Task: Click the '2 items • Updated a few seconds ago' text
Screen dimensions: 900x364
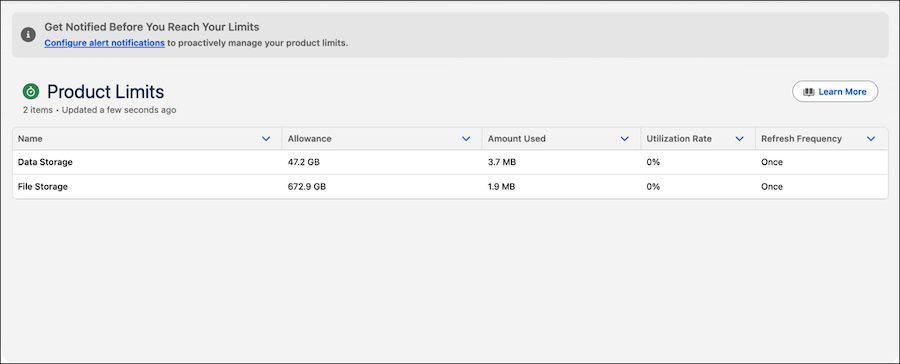Action: pyautogui.click(x=99, y=110)
